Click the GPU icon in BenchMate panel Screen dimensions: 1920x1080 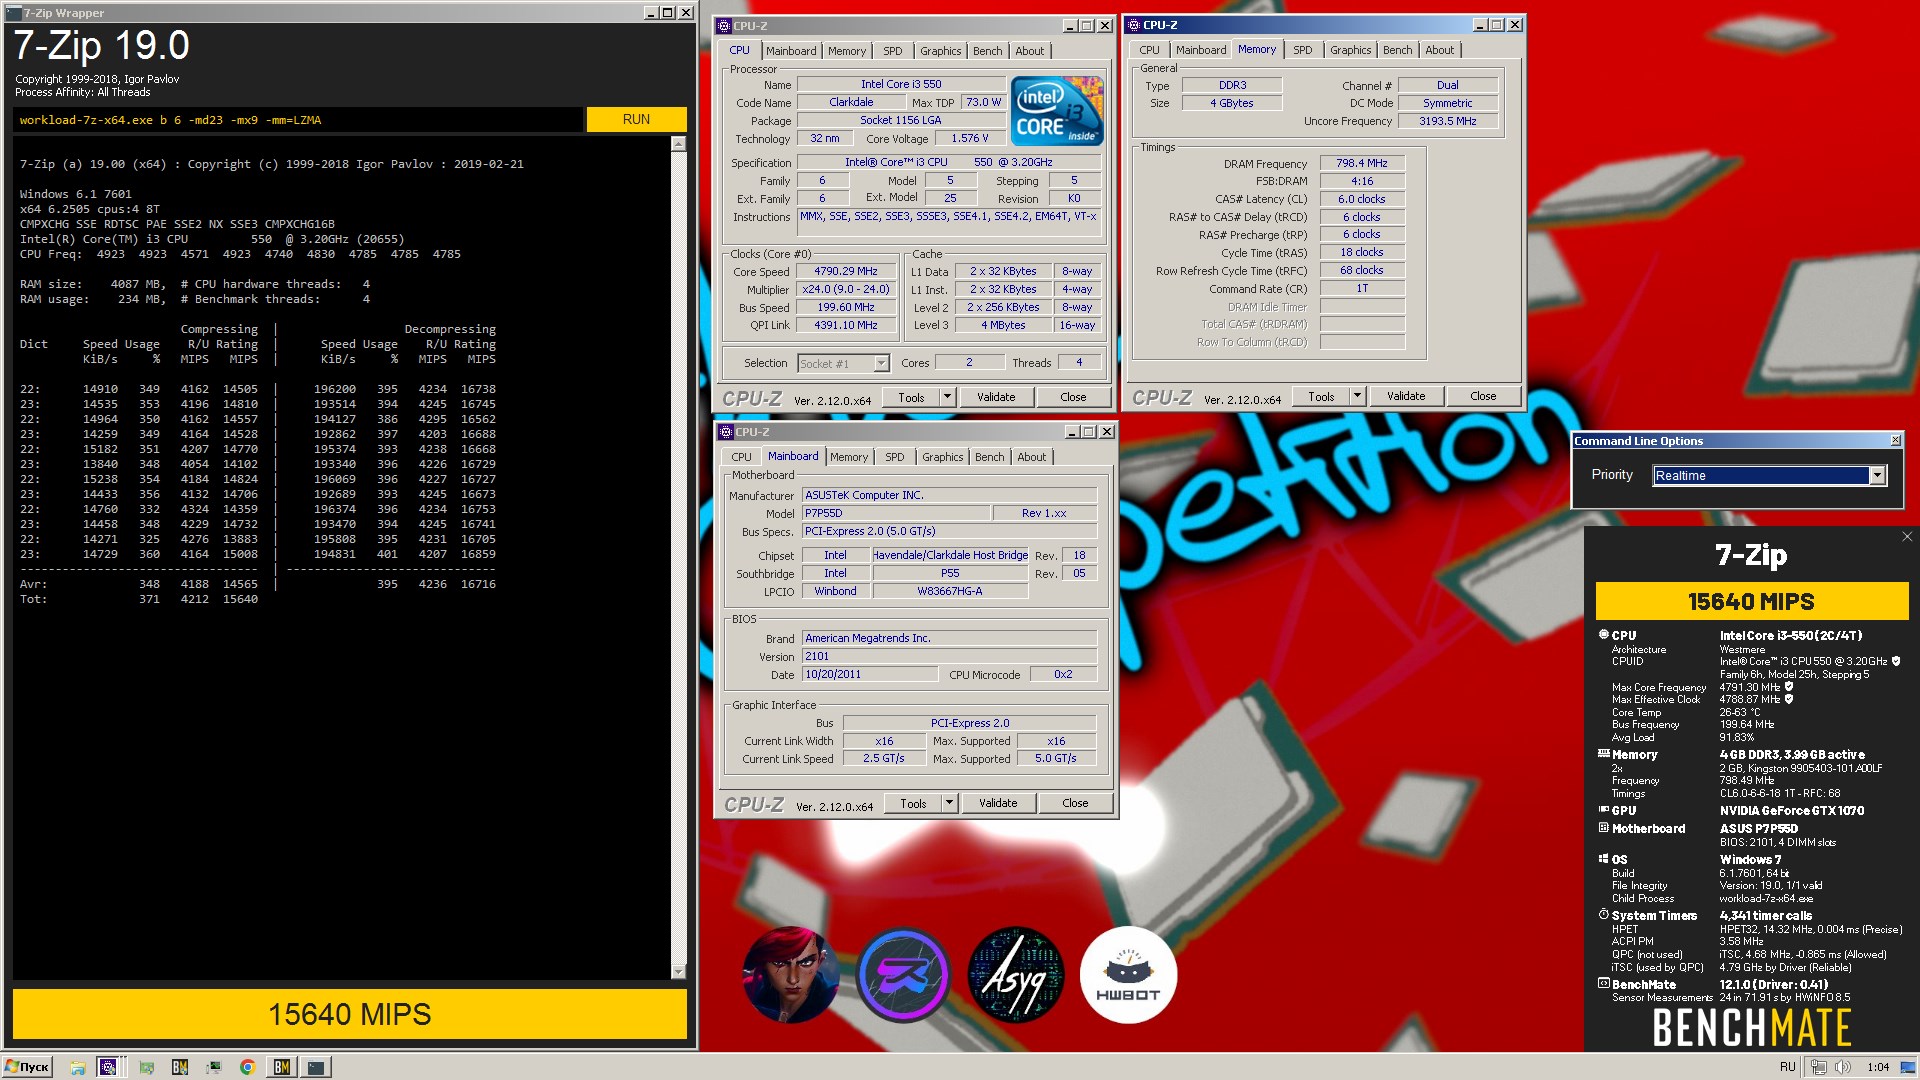1604,810
